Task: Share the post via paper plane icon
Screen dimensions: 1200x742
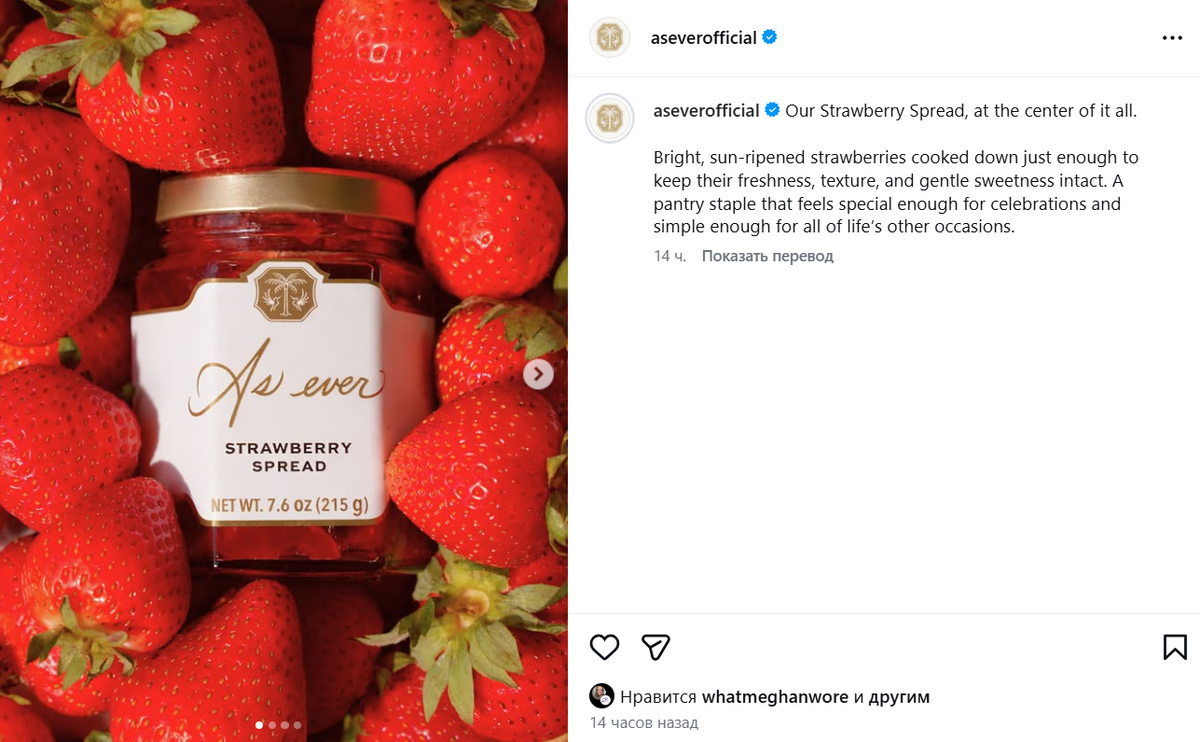Action: [x=655, y=647]
